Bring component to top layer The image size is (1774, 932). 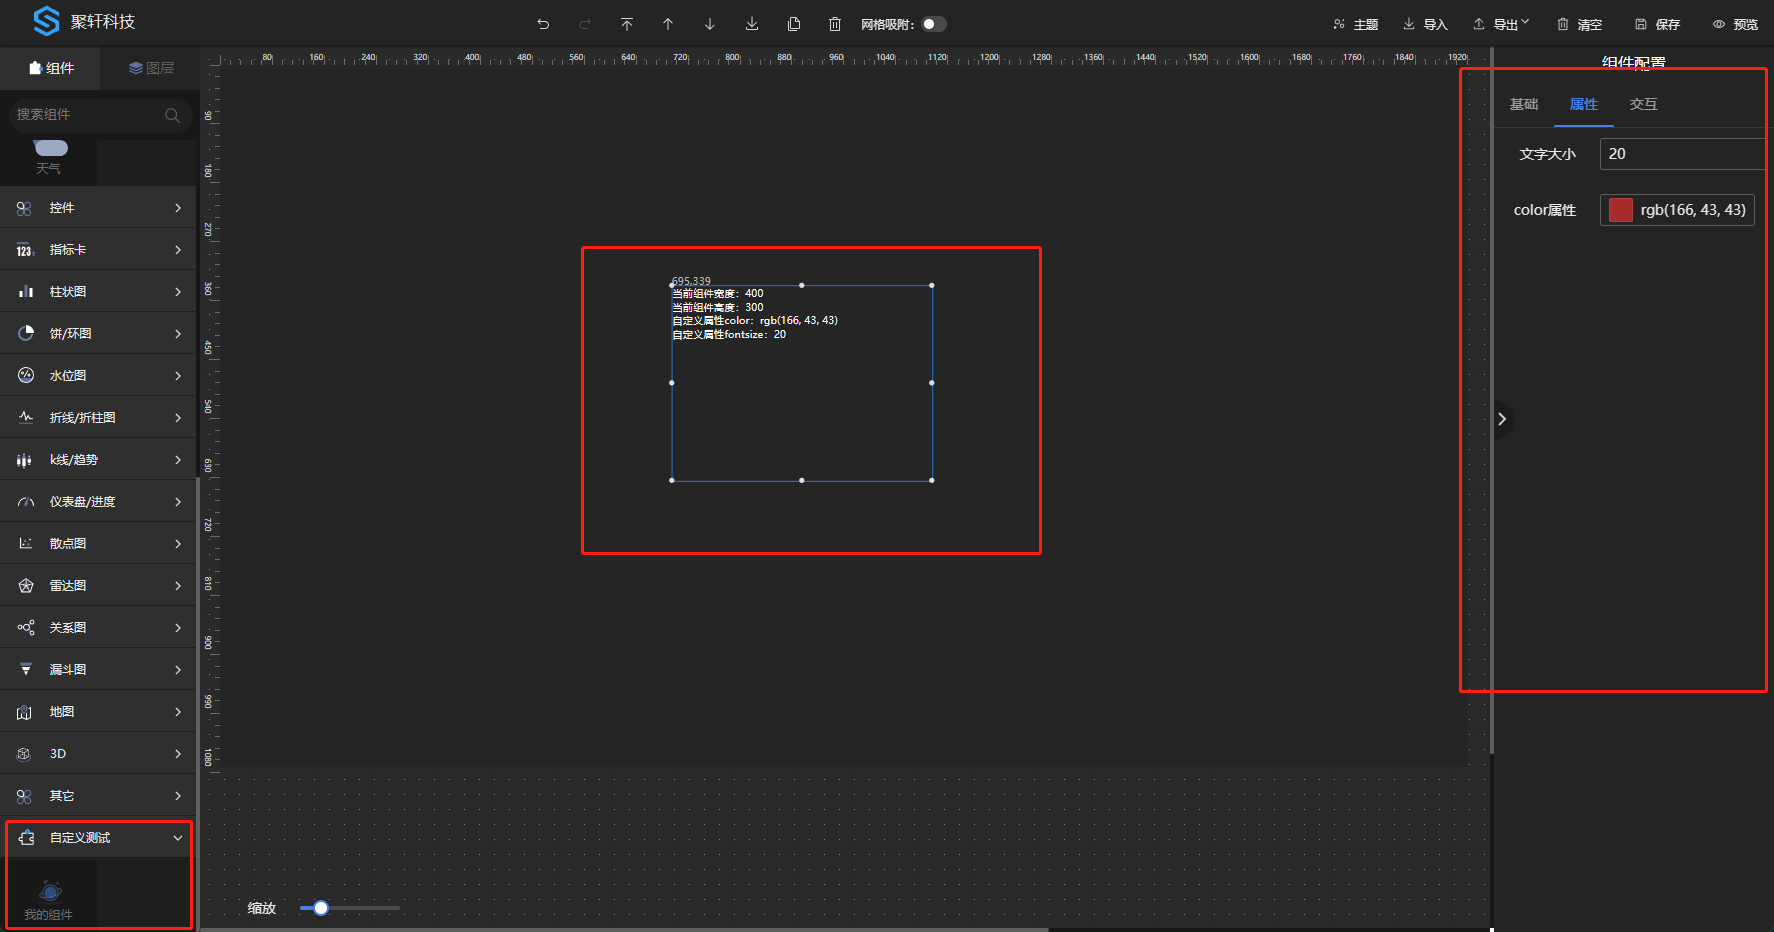627,24
